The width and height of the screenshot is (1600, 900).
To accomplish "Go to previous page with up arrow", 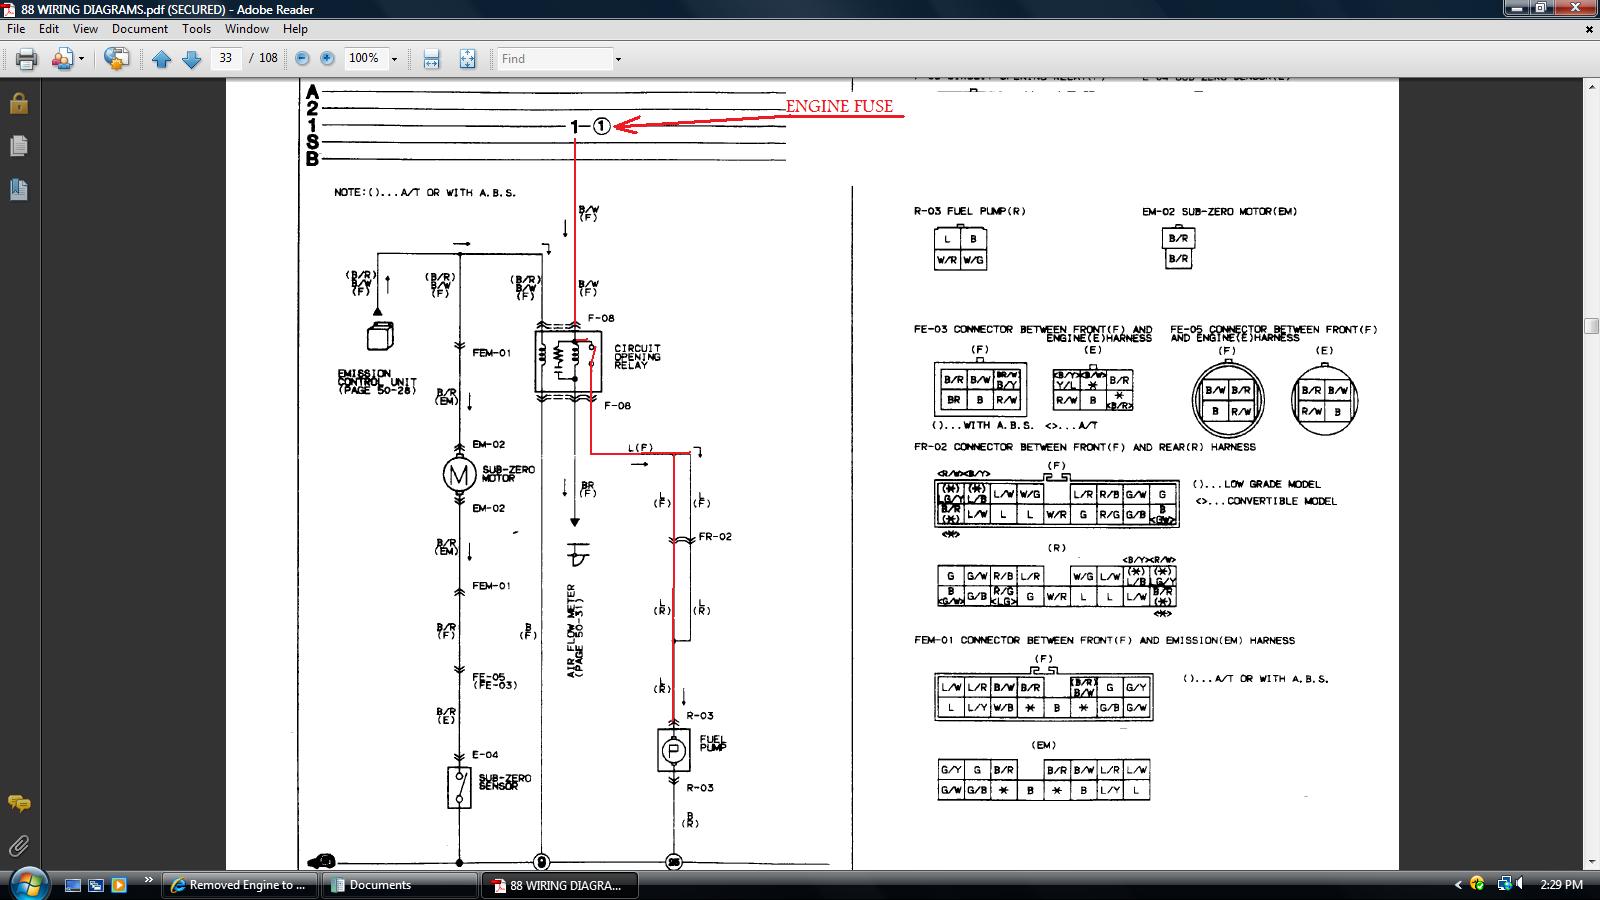I will click(161, 59).
